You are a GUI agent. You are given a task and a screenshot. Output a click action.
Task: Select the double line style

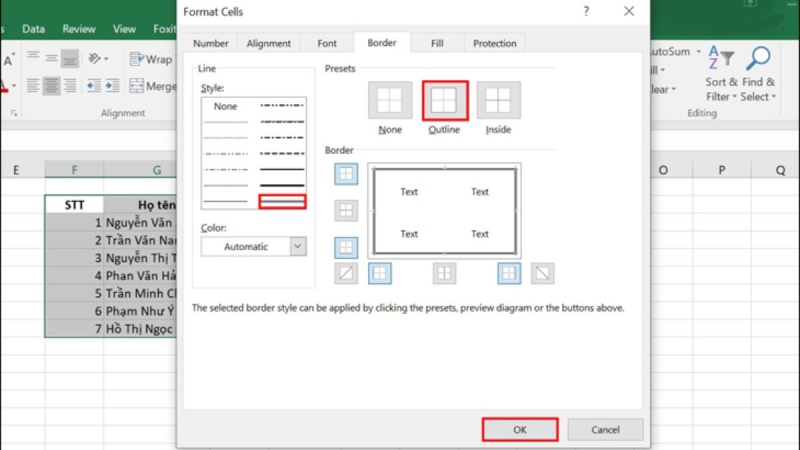pyautogui.click(x=282, y=202)
